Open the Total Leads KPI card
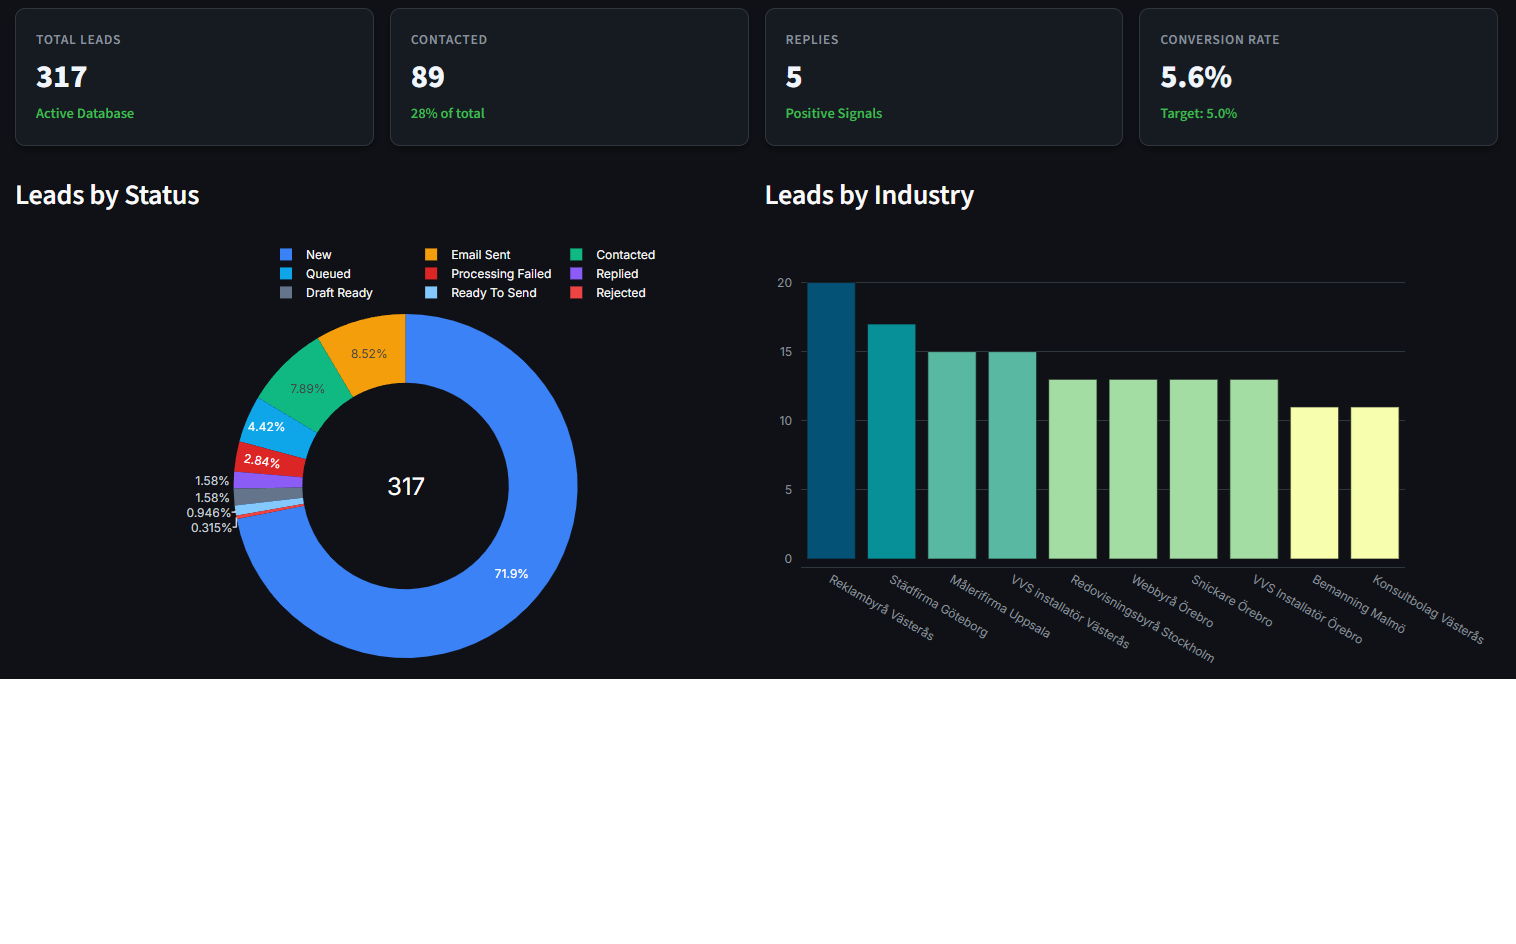This screenshot has width=1516, height=944. point(194,77)
